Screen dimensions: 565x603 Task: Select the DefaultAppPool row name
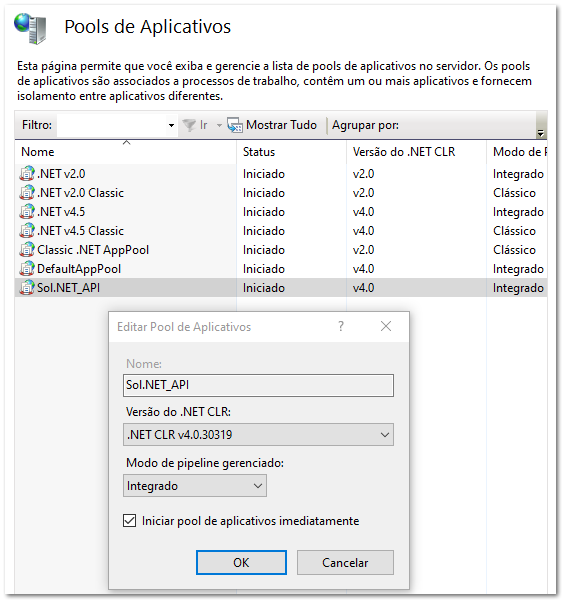(79, 269)
